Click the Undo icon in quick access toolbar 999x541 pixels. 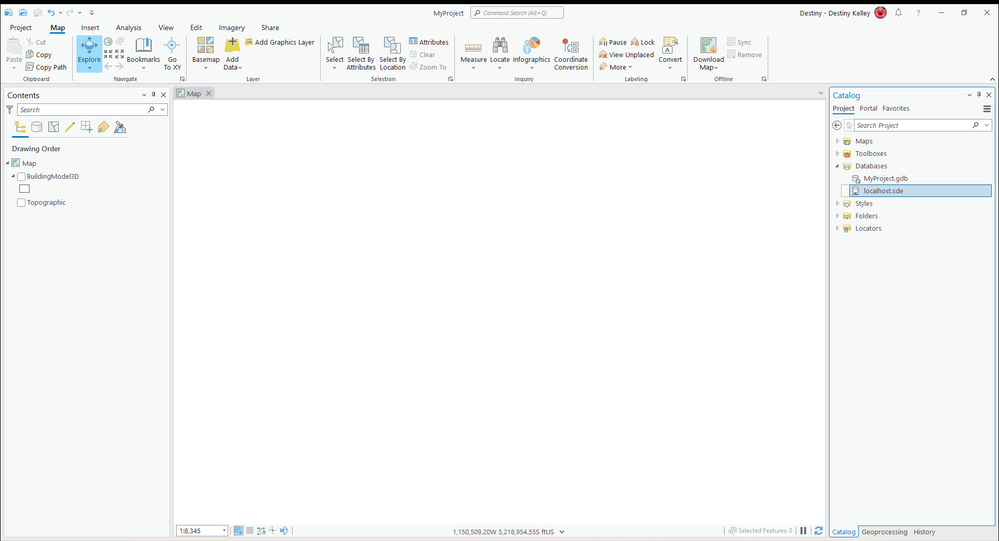click(x=51, y=13)
